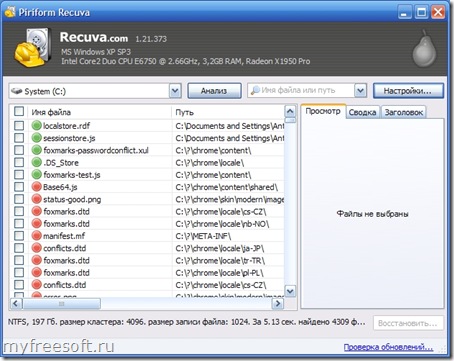Check the box for foxmarks.dtd in tr-TR
Image resolution: width=454 pixels, height=361 pixels.
tap(19, 260)
